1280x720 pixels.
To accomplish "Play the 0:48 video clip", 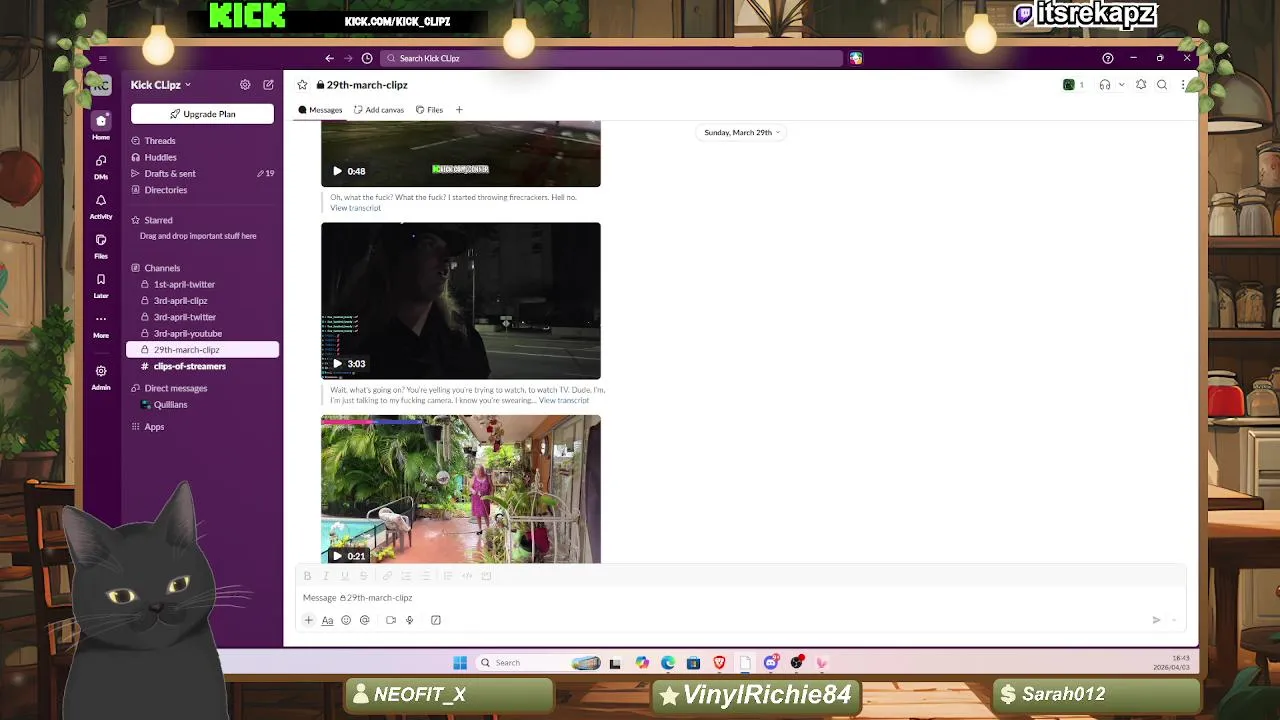I will click(337, 171).
